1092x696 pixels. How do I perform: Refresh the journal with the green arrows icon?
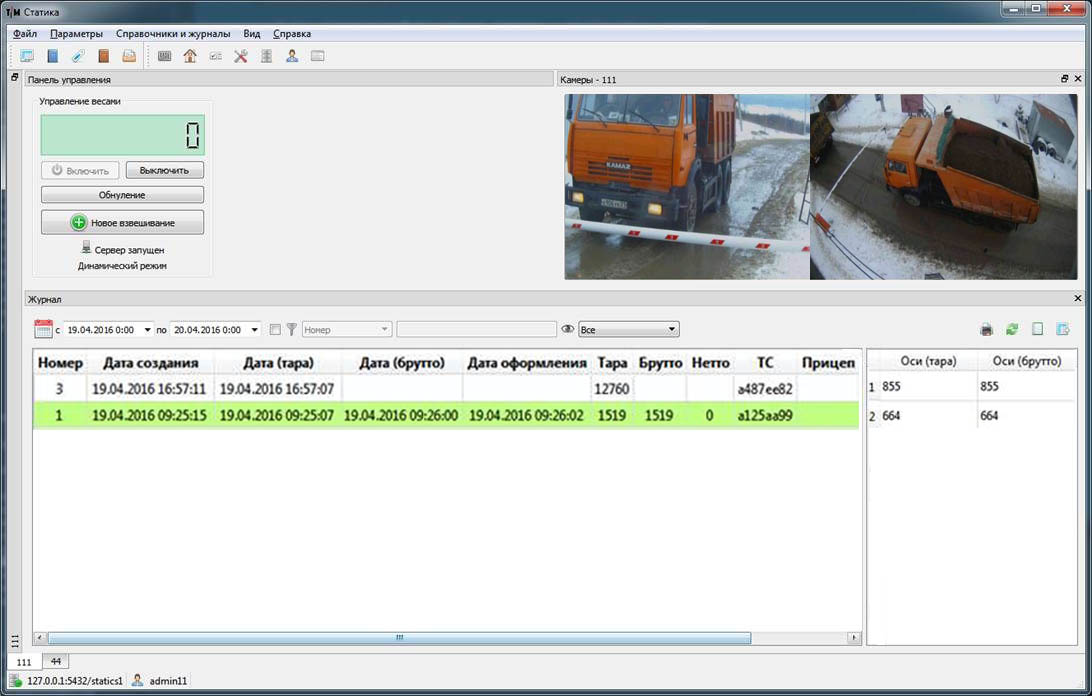coord(1012,329)
